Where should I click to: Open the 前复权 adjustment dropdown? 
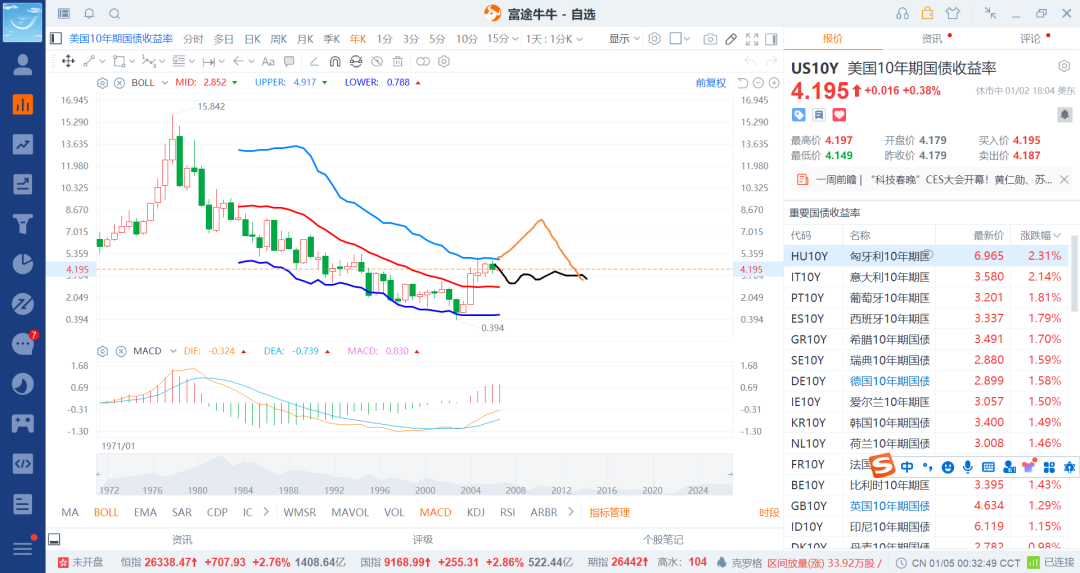tap(711, 83)
